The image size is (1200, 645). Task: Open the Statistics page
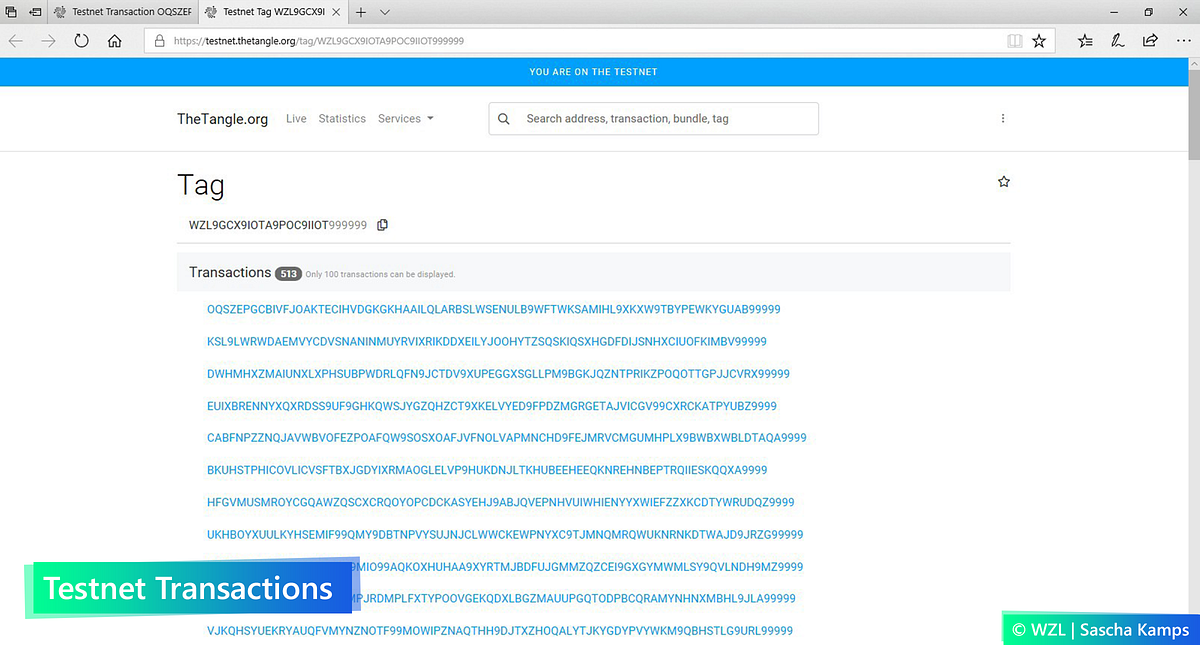click(342, 118)
